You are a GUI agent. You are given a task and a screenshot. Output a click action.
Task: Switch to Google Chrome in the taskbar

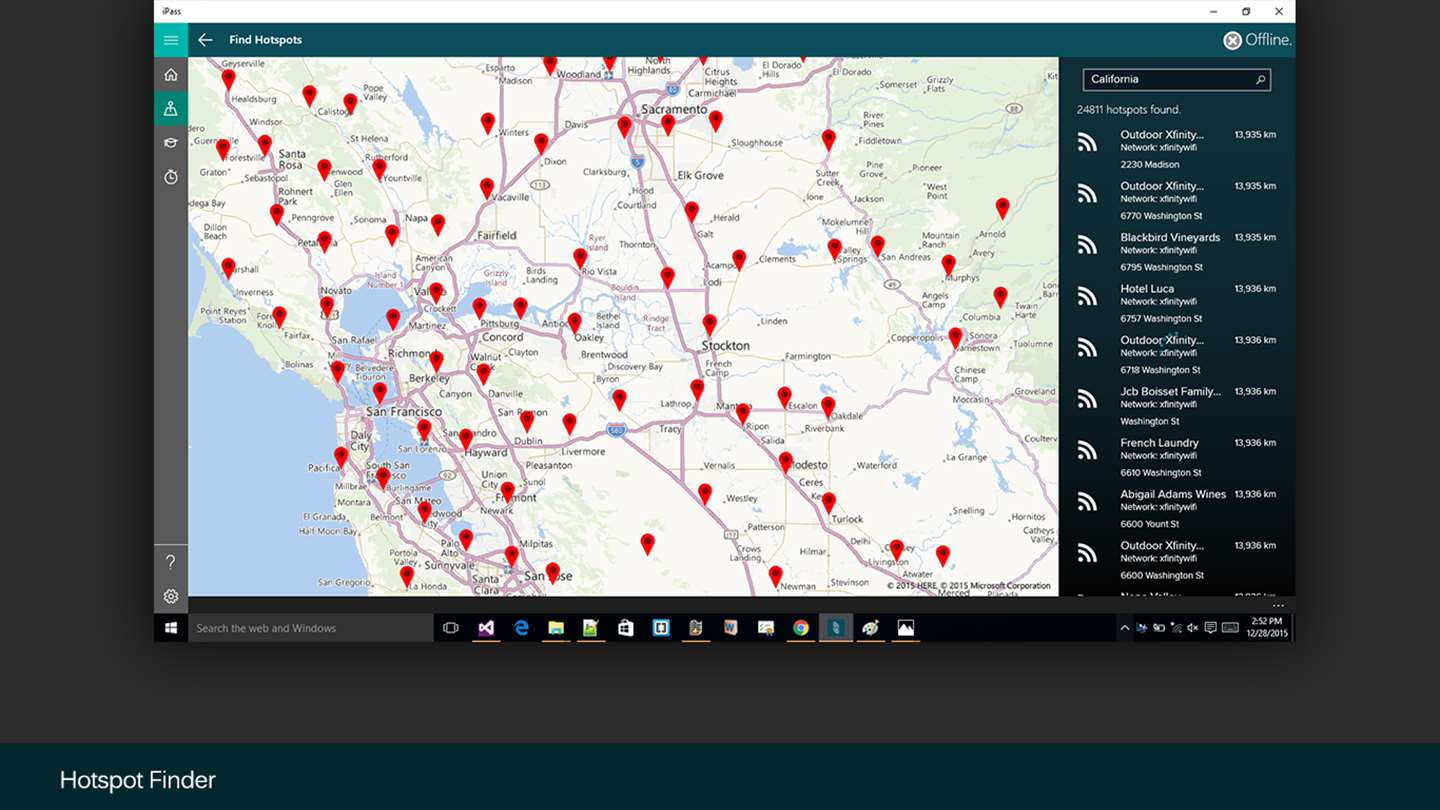[x=801, y=628]
